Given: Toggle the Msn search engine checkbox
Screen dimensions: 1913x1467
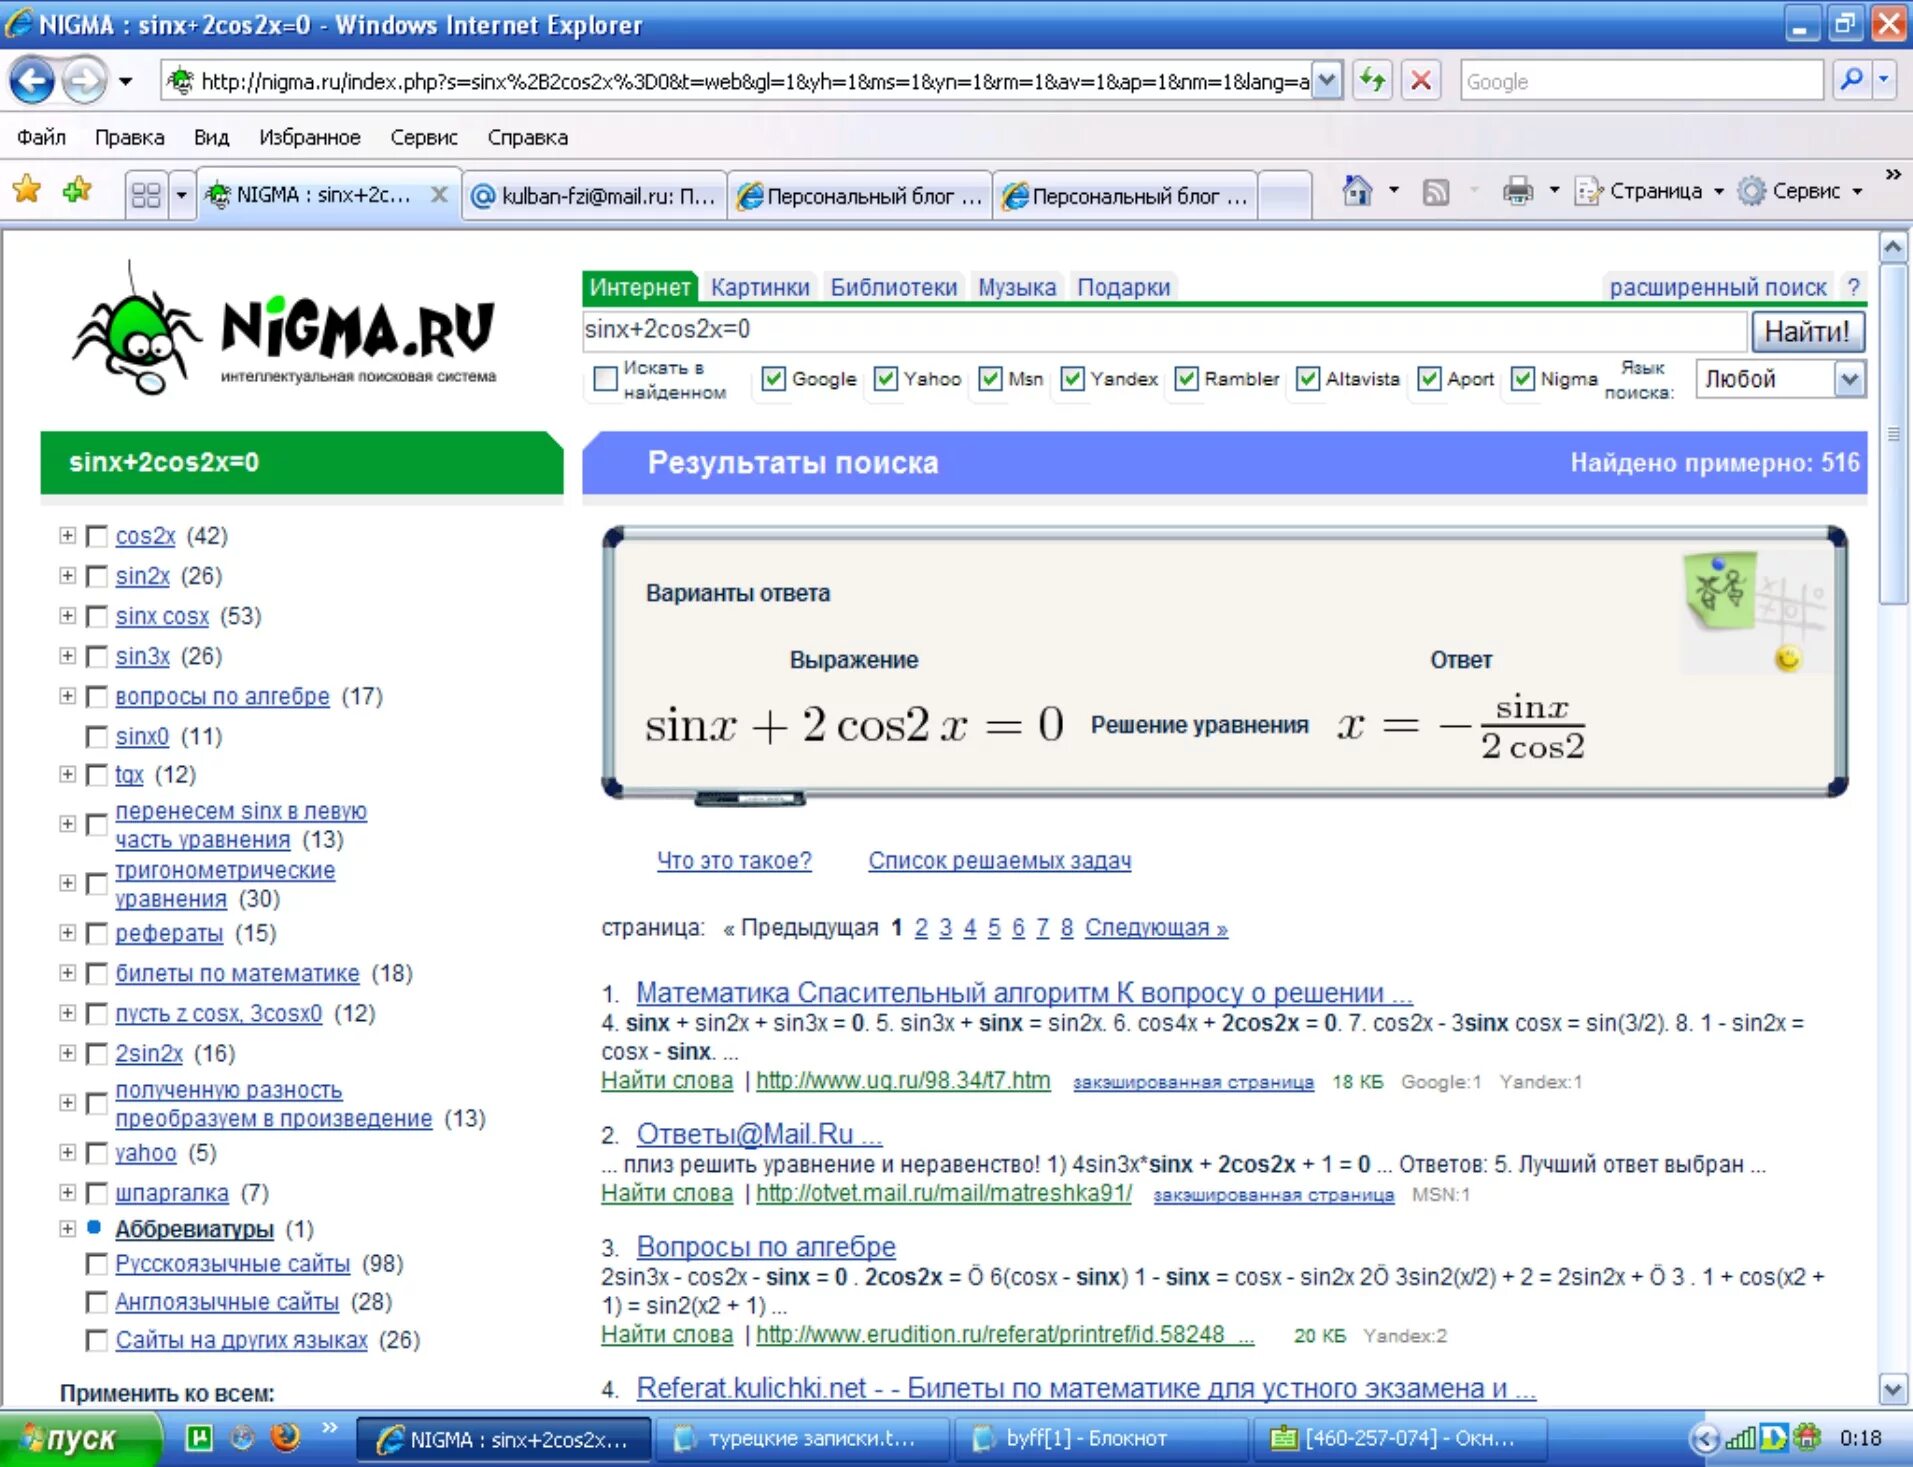Looking at the screenshot, I should point(990,378).
